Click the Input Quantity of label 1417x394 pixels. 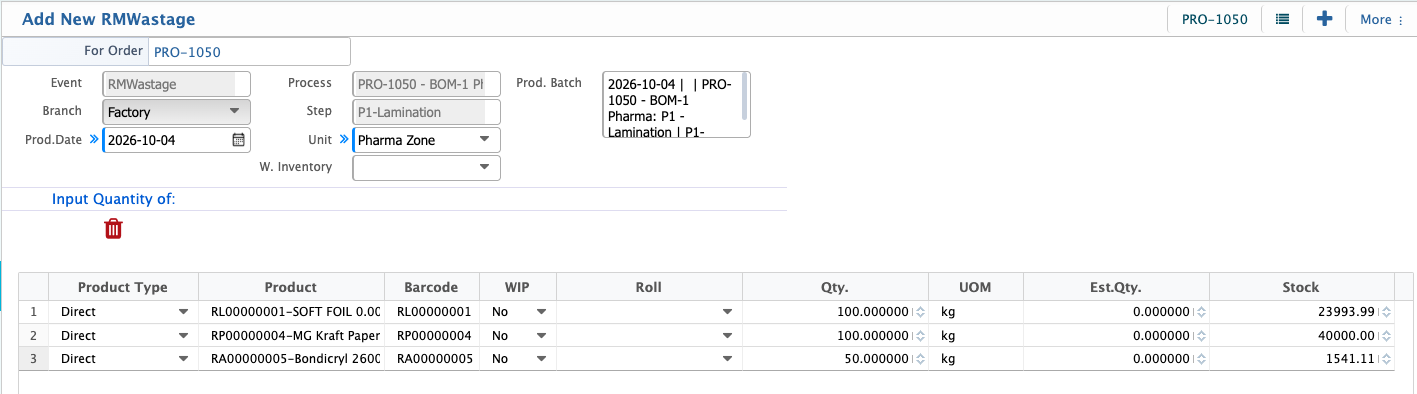point(114,199)
